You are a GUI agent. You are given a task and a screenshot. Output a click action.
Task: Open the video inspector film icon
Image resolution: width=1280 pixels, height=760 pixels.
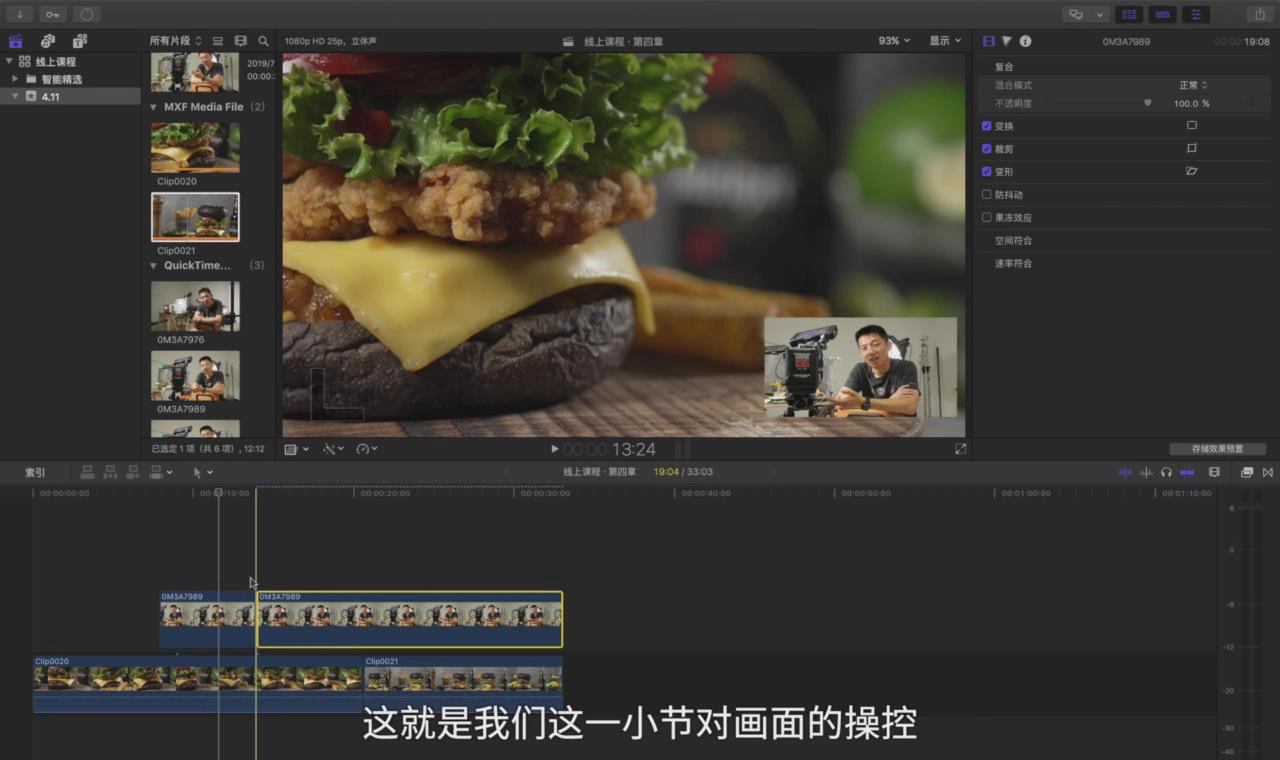tap(989, 41)
